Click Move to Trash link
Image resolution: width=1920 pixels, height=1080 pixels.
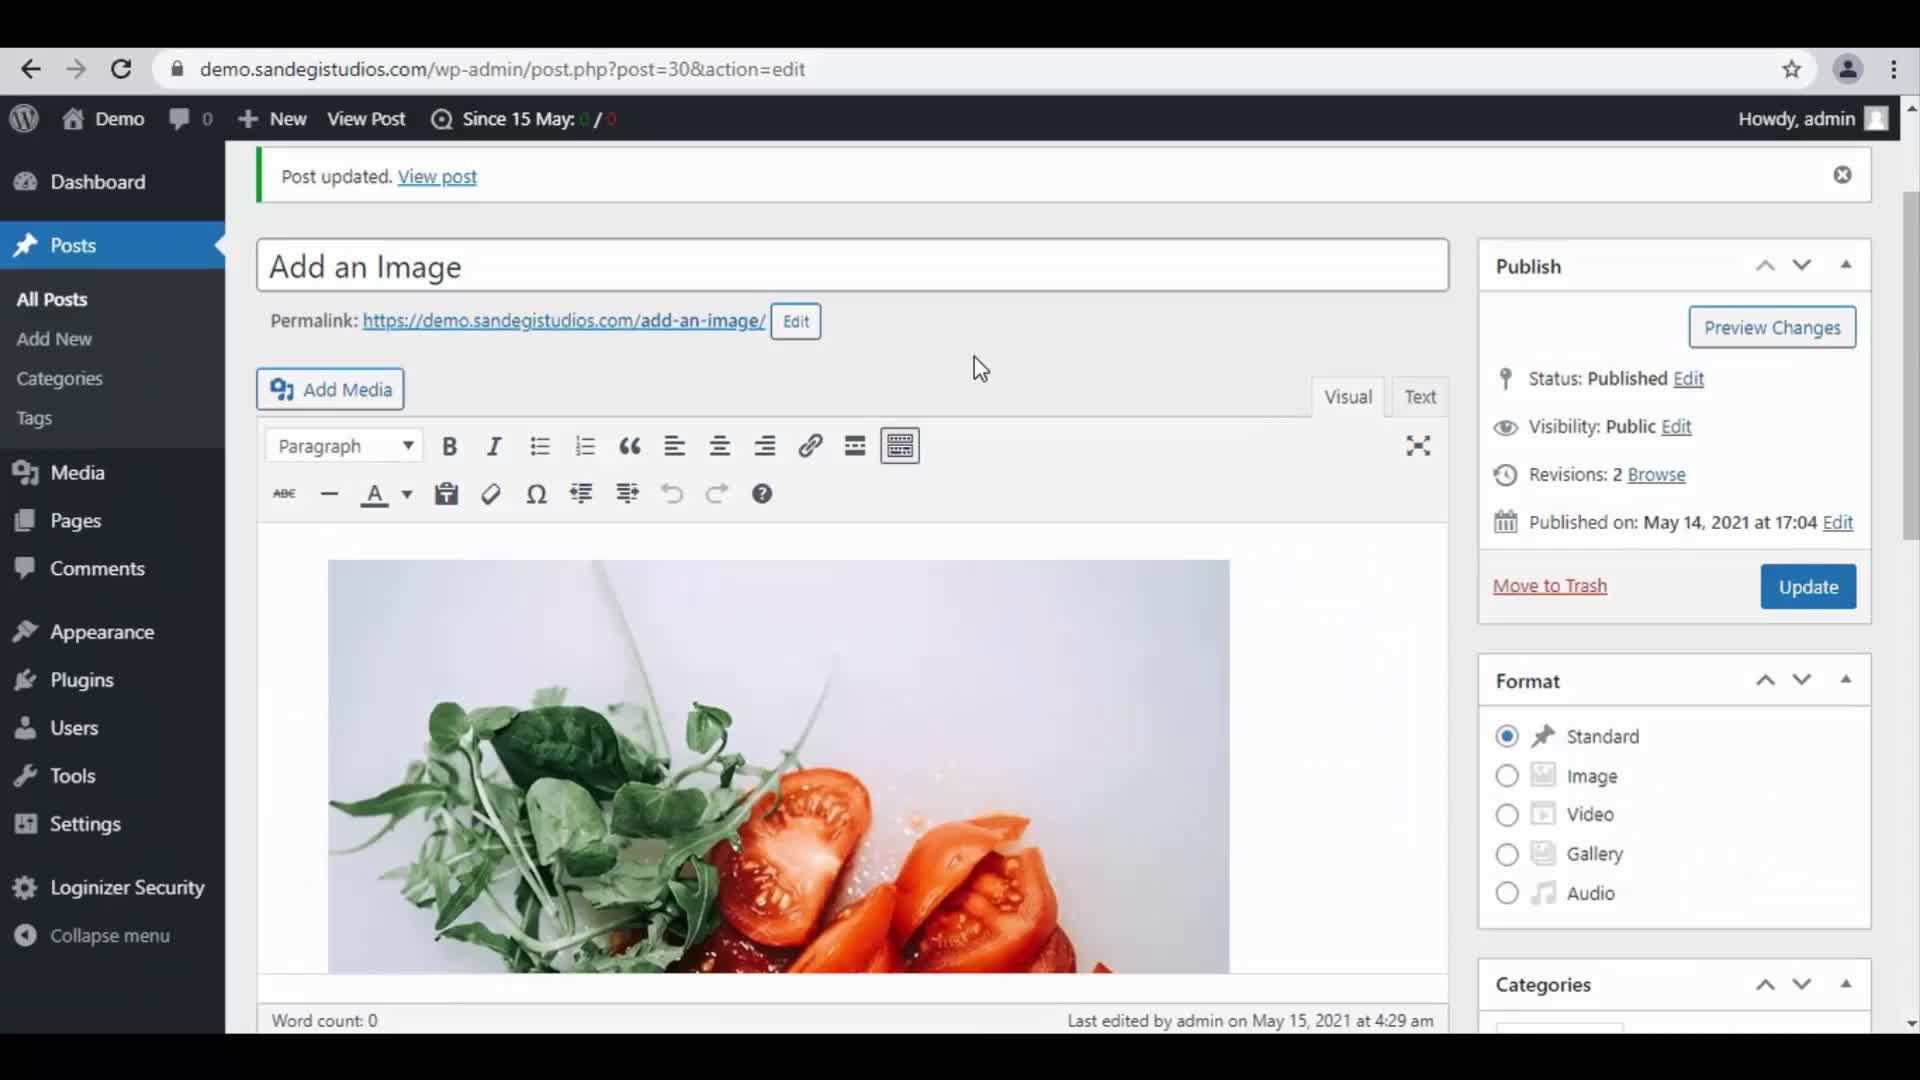pos(1550,586)
